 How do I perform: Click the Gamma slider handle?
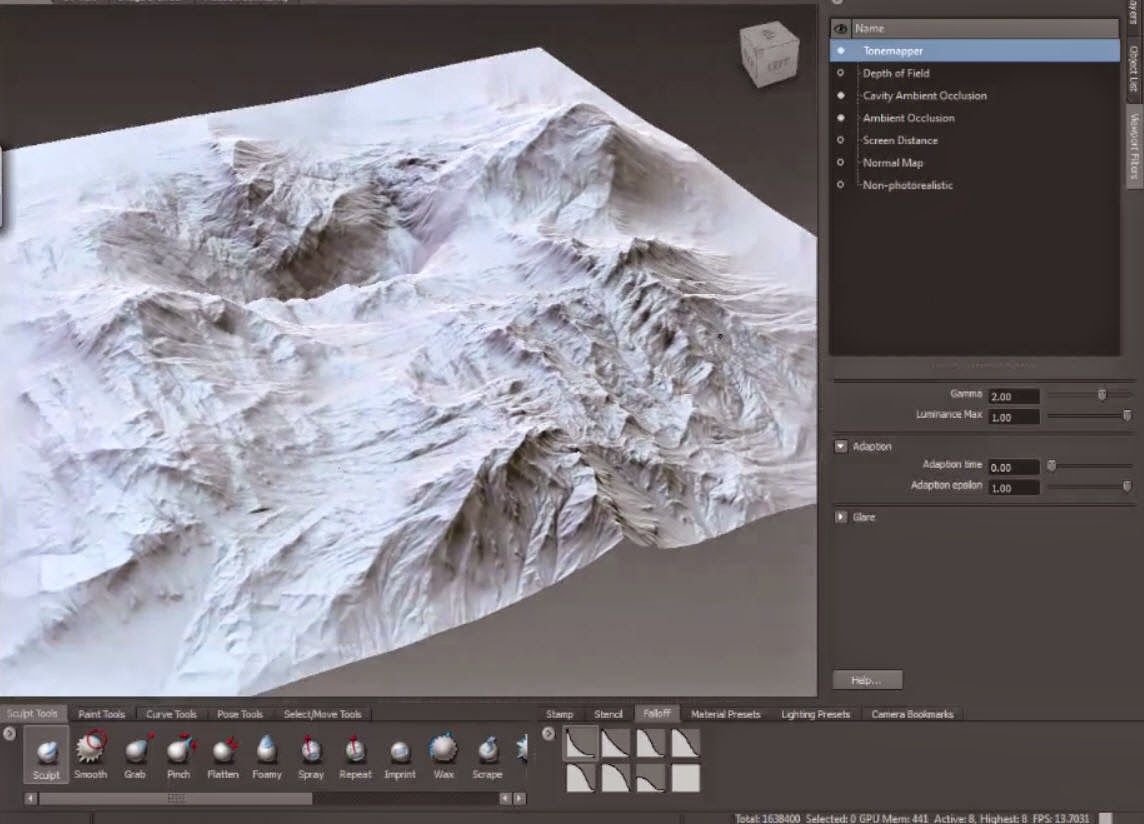tap(1102, 395)
